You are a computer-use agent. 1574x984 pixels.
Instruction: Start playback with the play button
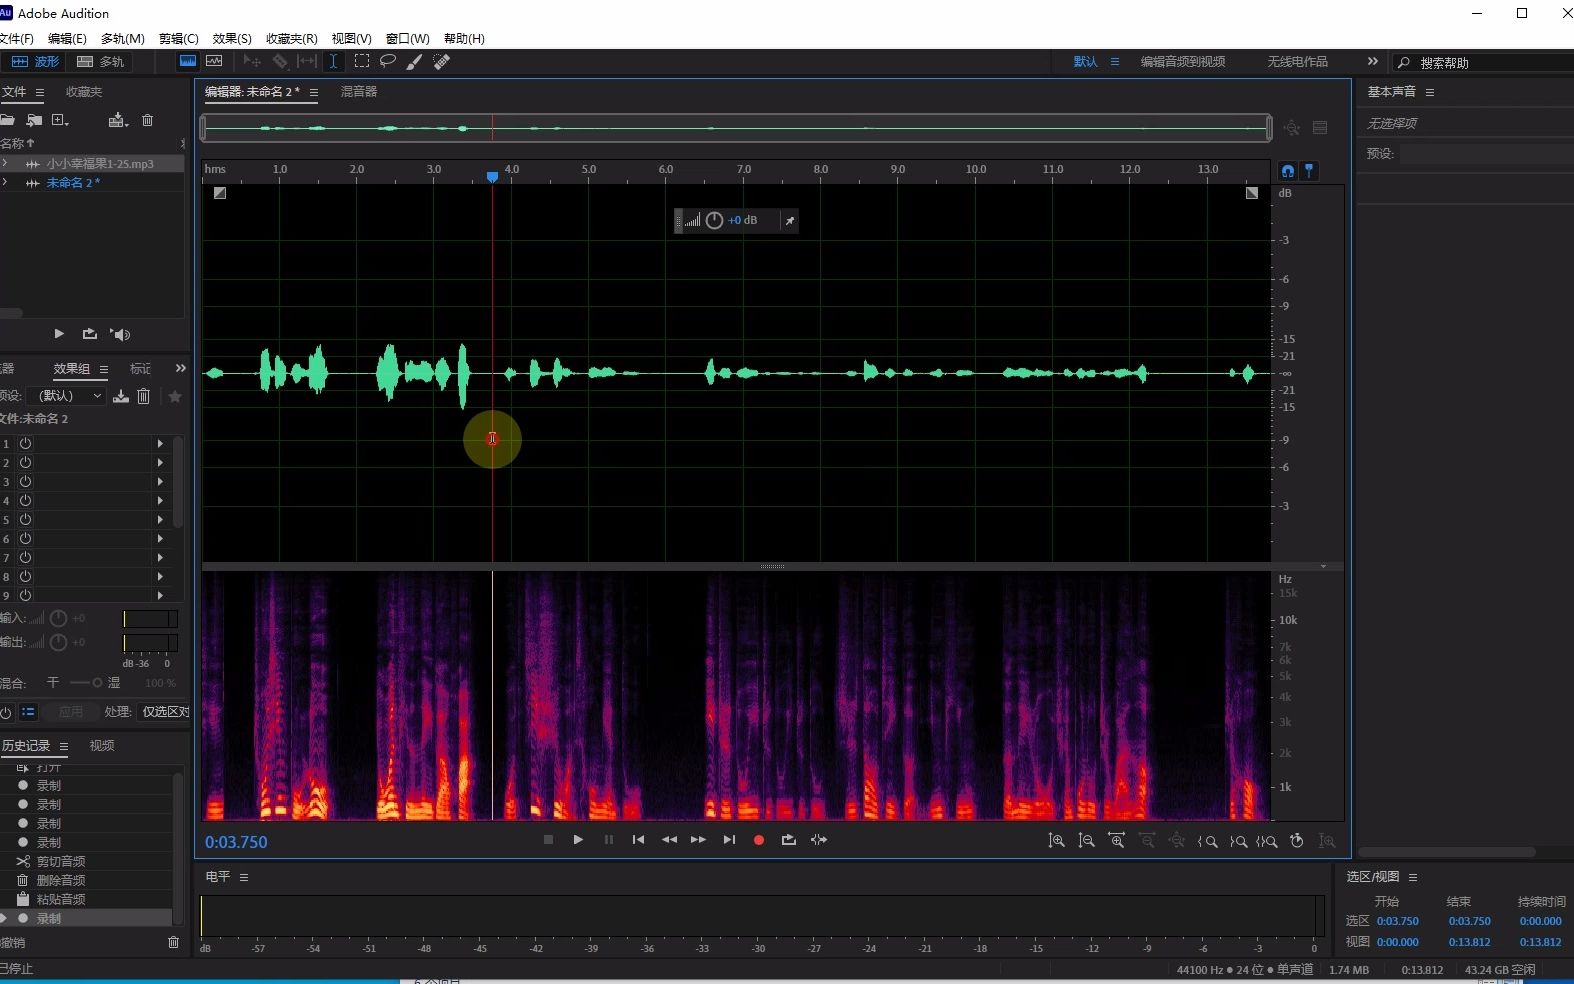pyautogui.click(x=578, y=840)
